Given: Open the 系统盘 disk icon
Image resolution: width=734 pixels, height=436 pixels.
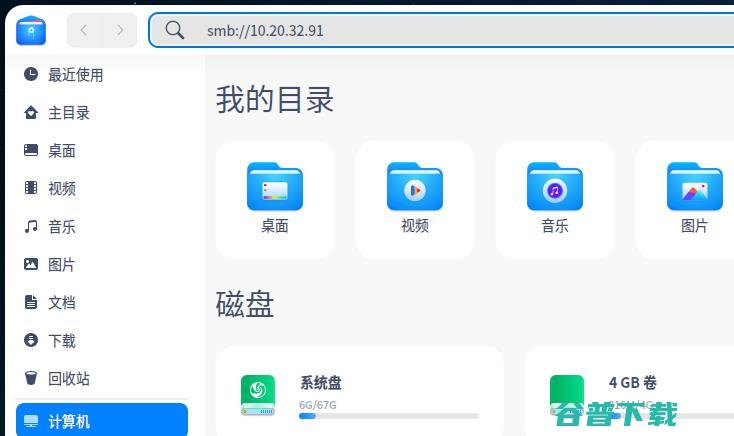Looking at the screenshot, I should [258, 395].
